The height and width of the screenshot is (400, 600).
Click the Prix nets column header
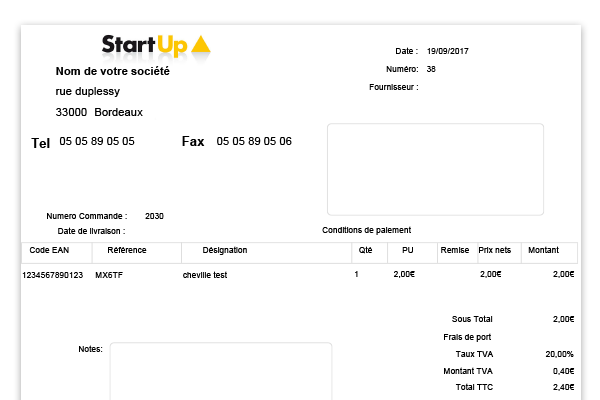(495, 250)
